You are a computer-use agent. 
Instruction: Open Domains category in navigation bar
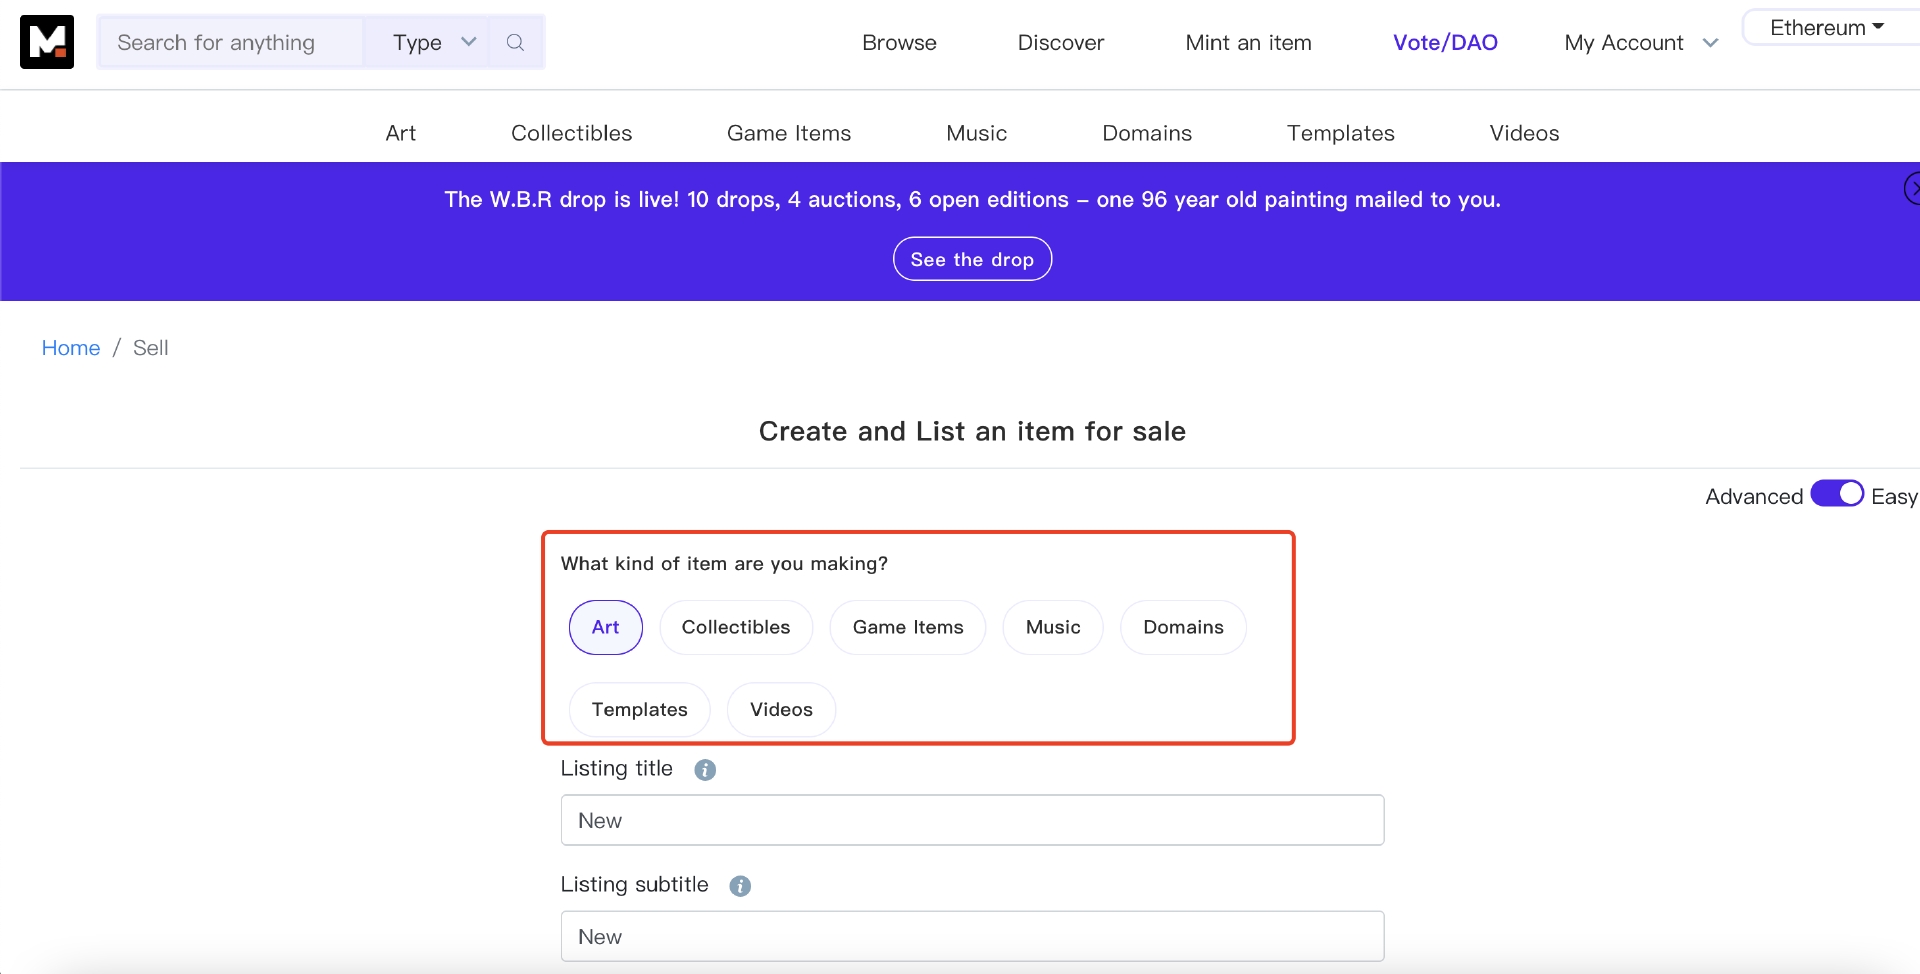[x=1147, y=133]
